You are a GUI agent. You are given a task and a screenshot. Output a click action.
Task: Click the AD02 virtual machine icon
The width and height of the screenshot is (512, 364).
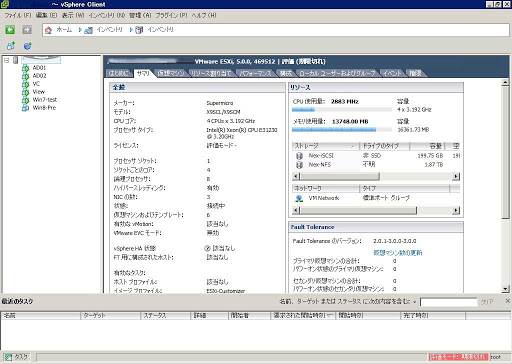tap(25, 76)
